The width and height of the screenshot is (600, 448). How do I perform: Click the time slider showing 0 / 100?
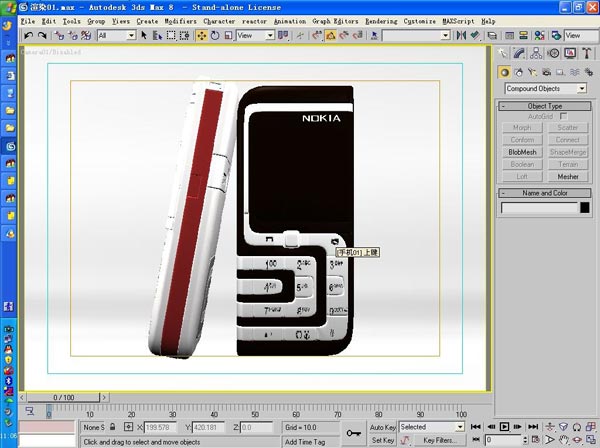tap(64, 397)
